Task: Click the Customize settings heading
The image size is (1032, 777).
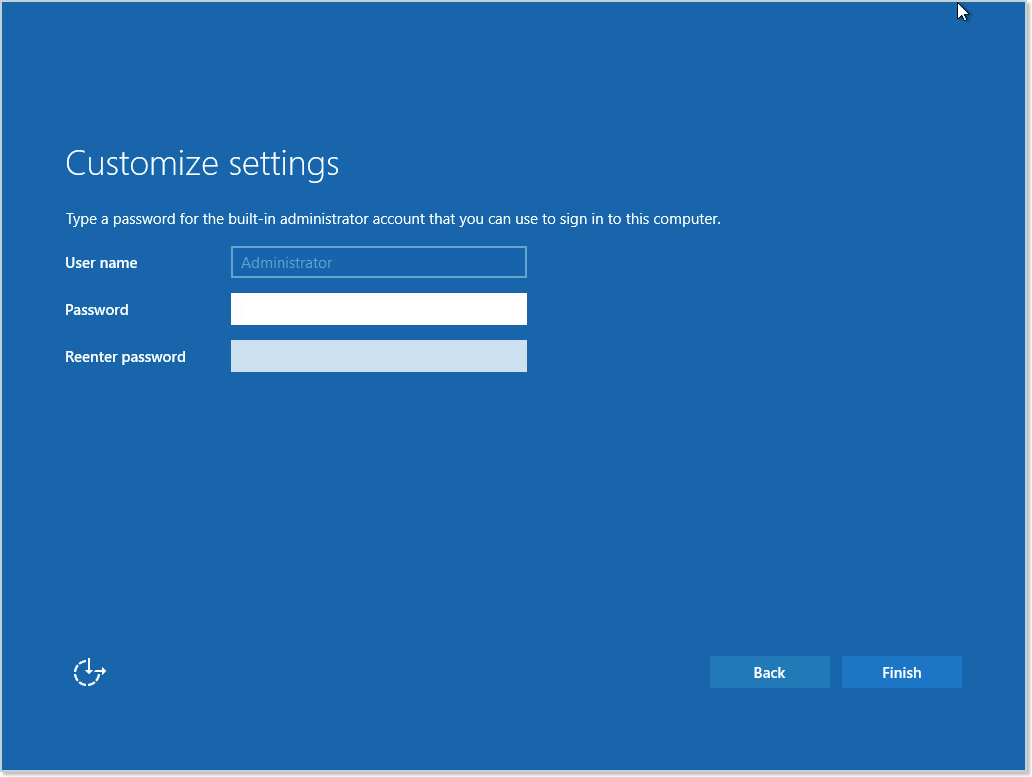Action: click(x=201, y=163)
